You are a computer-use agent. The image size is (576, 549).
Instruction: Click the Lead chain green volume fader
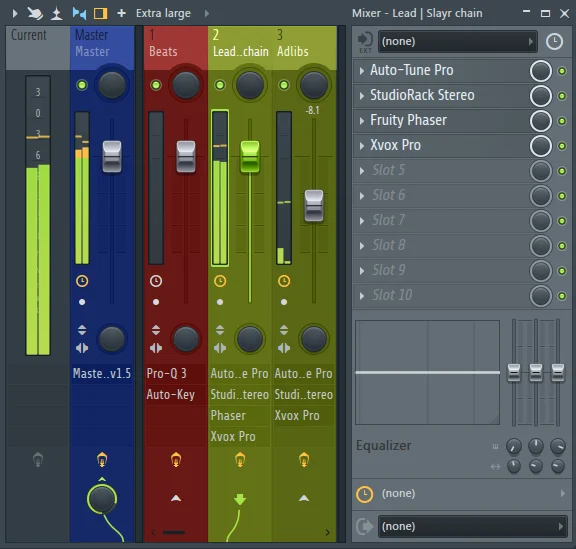(x=250, y=157)
